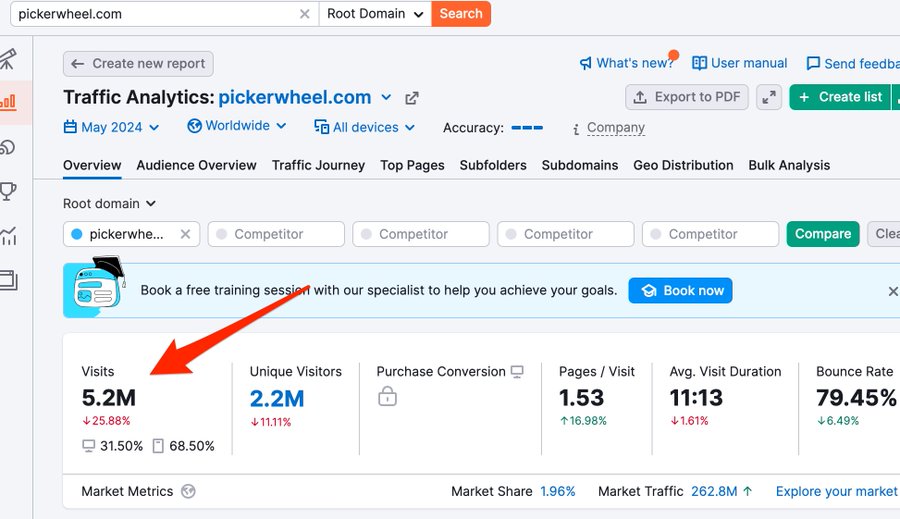Switch to Audience Overview tab
The height and width of the screenshot is (519, 900).
(x=196, y=165)
